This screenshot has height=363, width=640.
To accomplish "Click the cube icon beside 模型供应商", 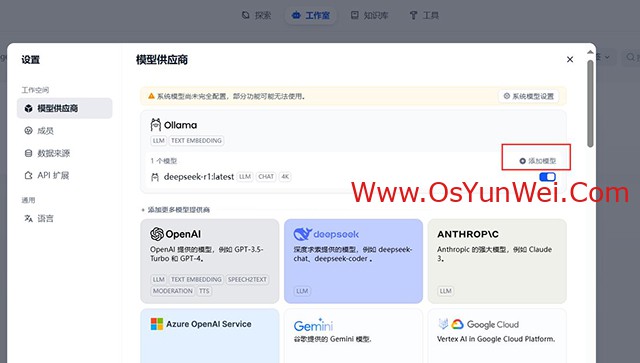I will tap(28, 108).
